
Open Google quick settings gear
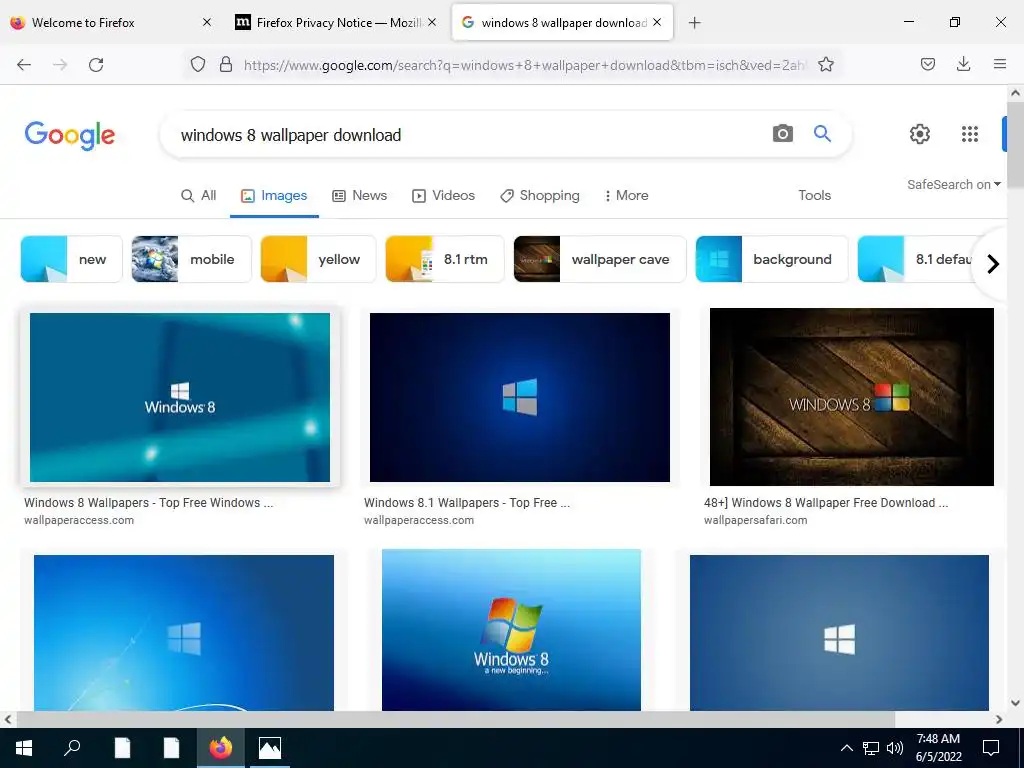[920, 134]
